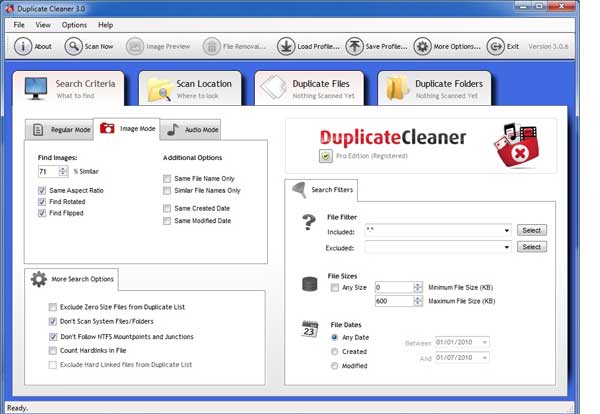The height and width of the screenshot is (414, 600).
Task: Click the Audio Mode music note icon
Action: click(x=173, y=130)
